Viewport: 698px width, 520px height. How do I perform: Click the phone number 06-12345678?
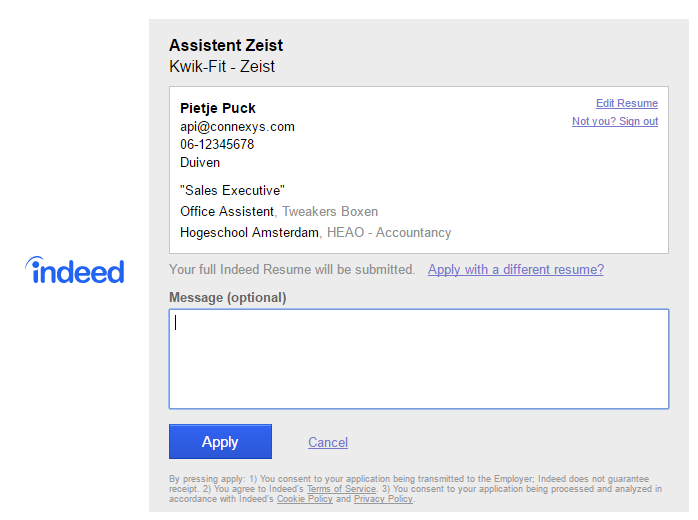pyautogui.click(x=217, y=144)
